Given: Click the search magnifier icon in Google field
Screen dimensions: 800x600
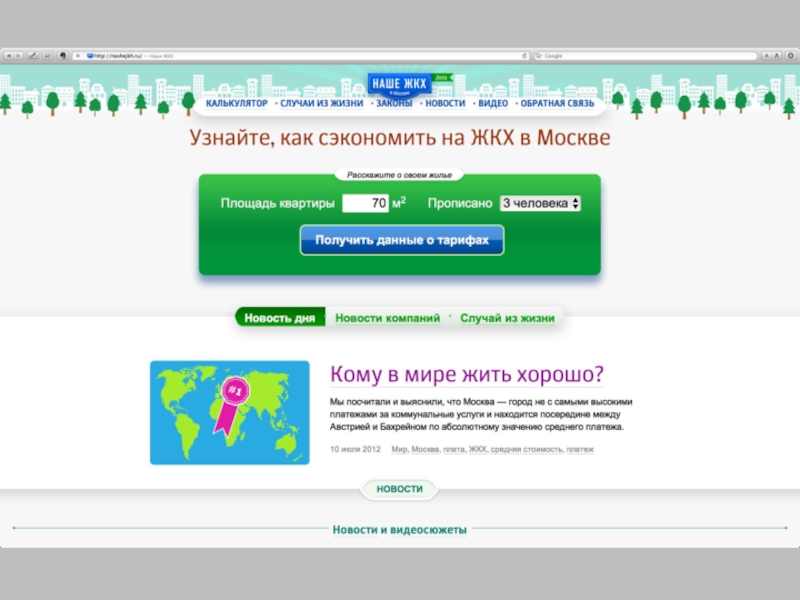Looking at the screenshot, I should 538,56.
